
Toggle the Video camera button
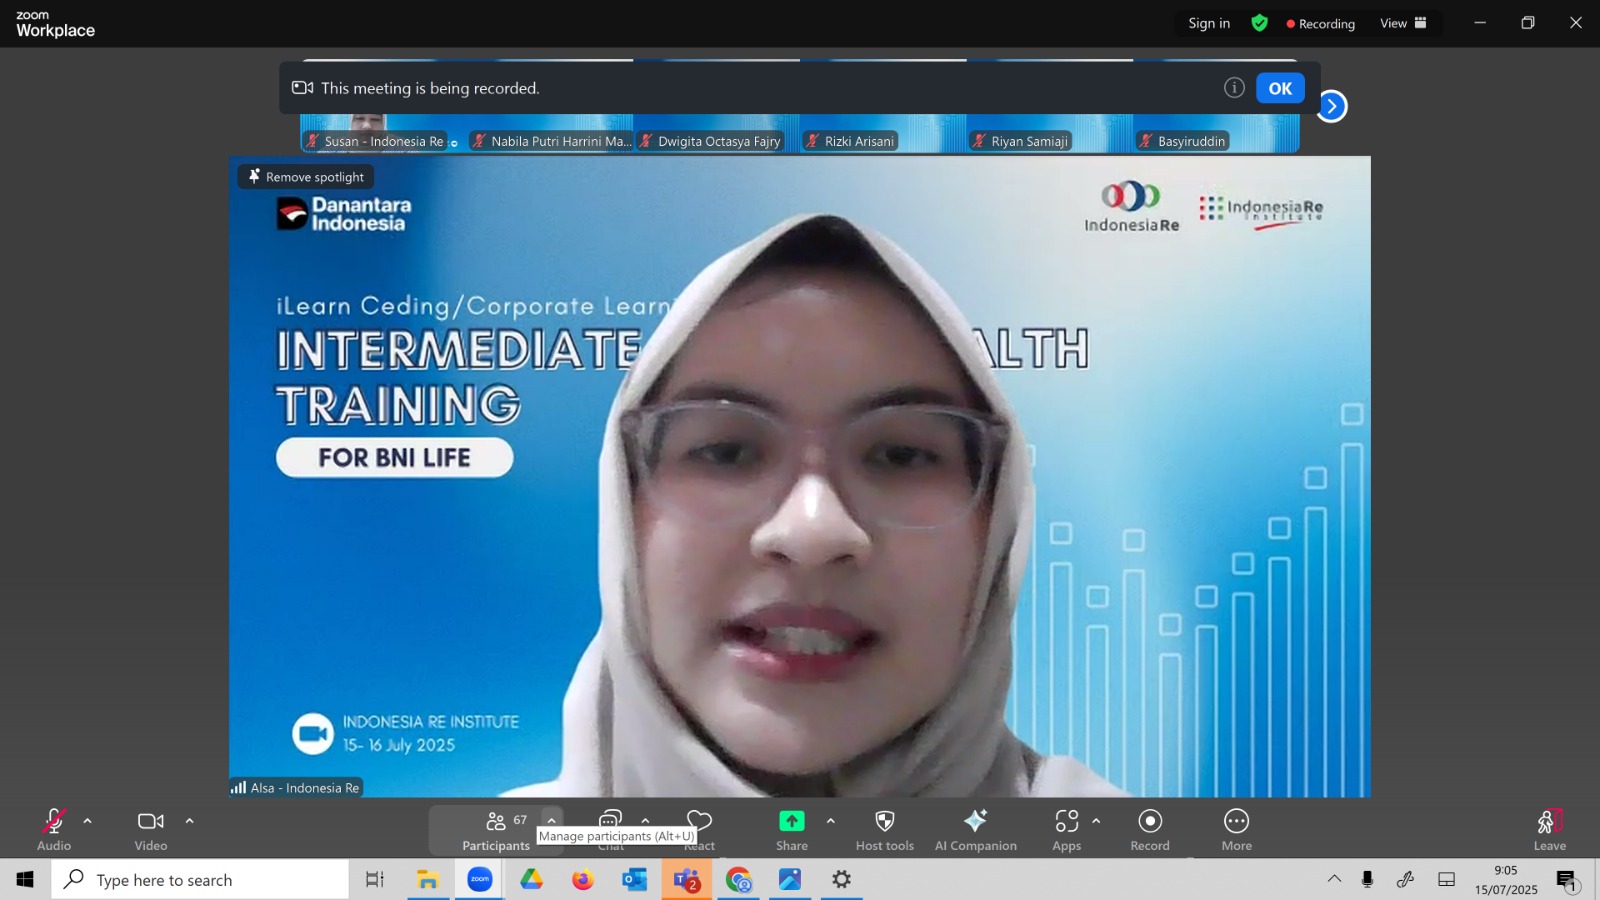point(151,821)
